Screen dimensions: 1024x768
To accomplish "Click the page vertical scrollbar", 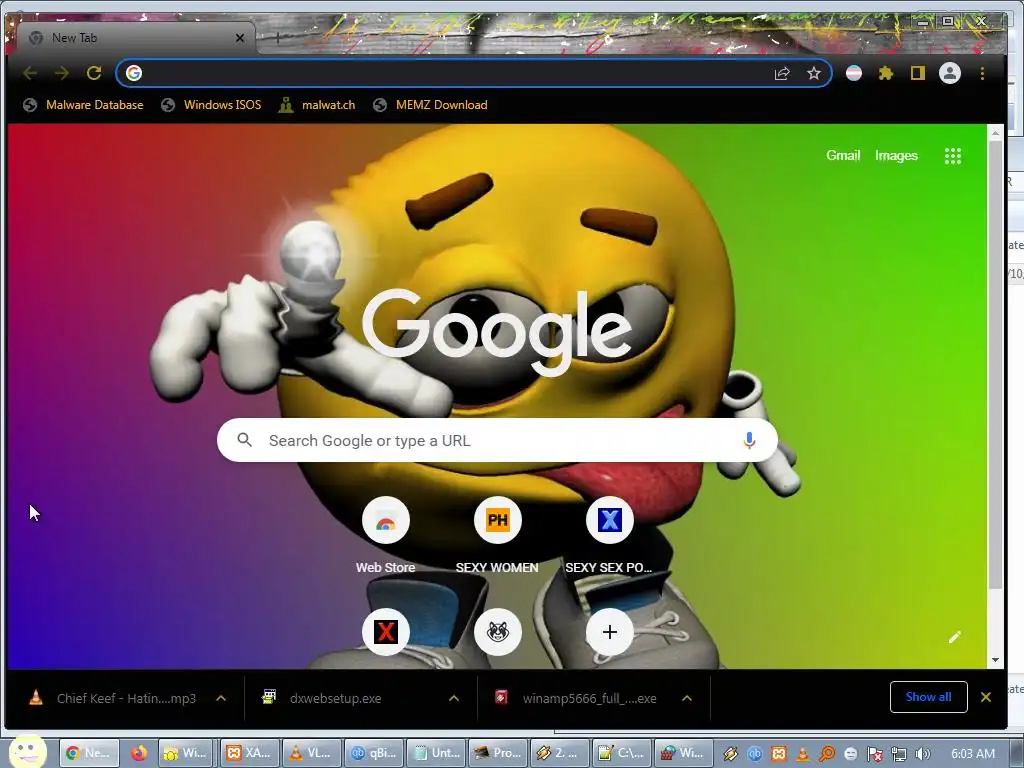I will pos(995,366).
